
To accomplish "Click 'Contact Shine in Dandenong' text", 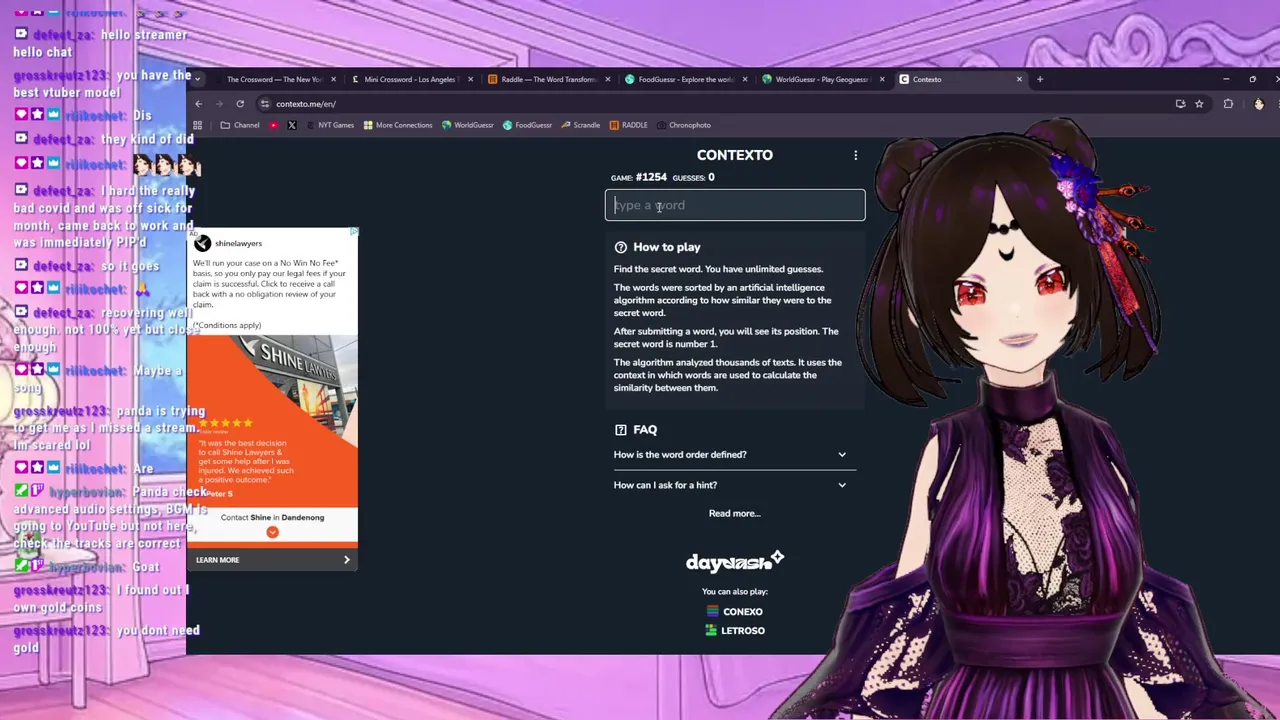I will (x=272, y=517).
